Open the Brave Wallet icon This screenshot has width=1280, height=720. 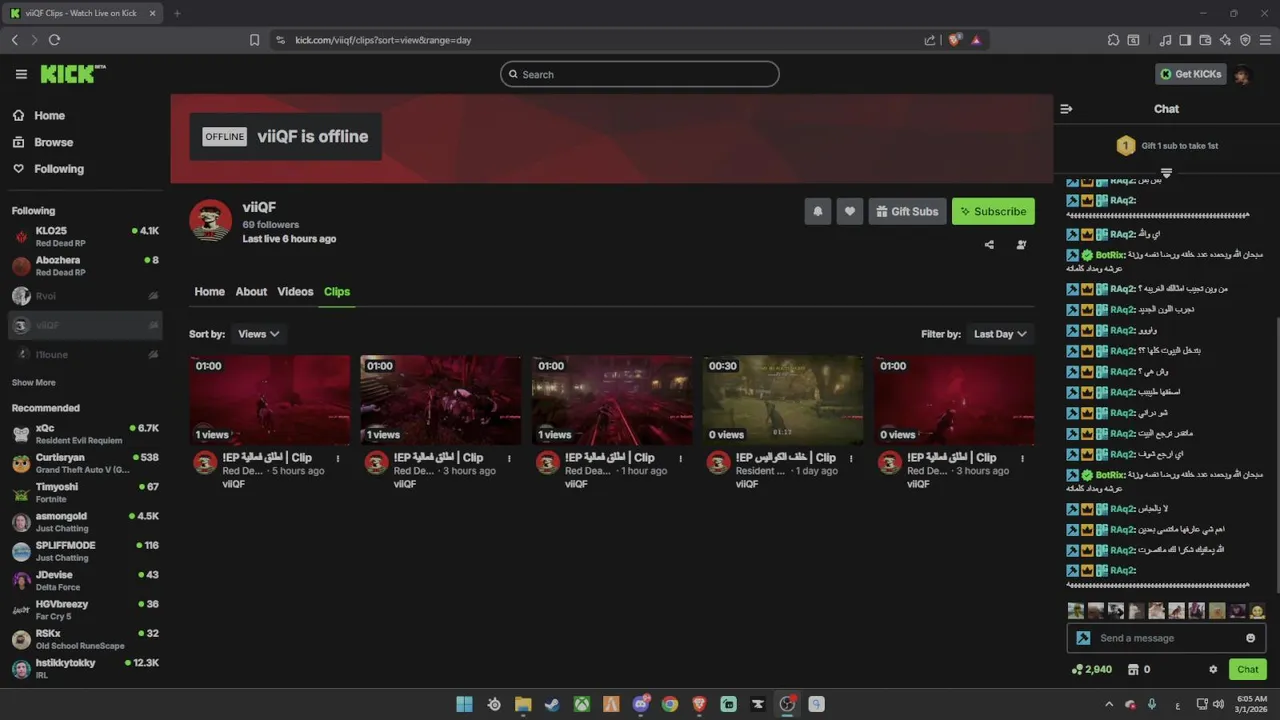(1205, 40)
